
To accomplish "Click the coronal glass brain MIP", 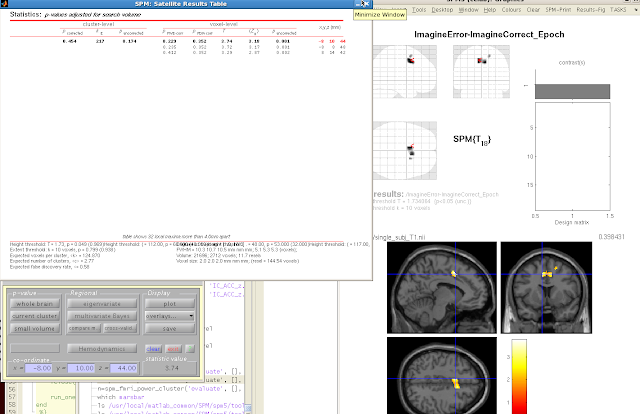I will pyautogui.click(x=481, y=71).
